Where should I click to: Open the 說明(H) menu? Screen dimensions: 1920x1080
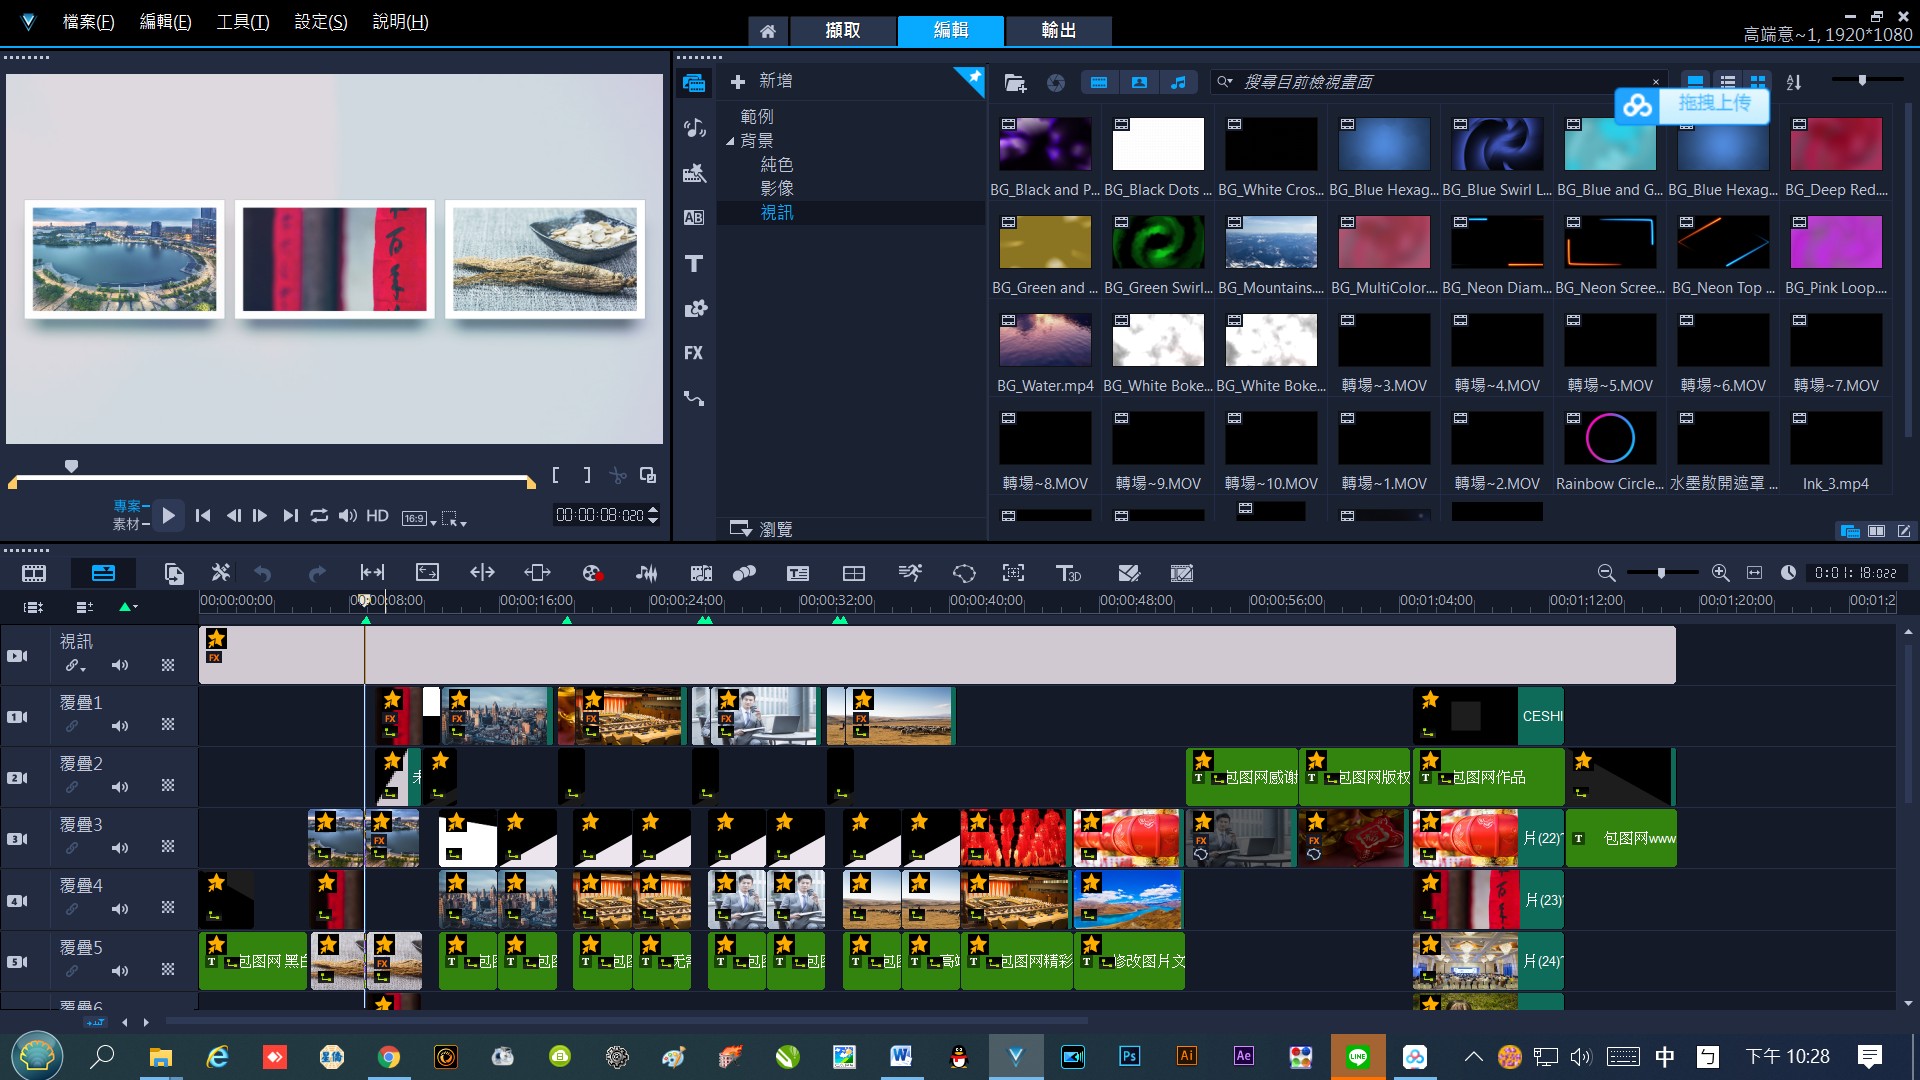point(400,22)
